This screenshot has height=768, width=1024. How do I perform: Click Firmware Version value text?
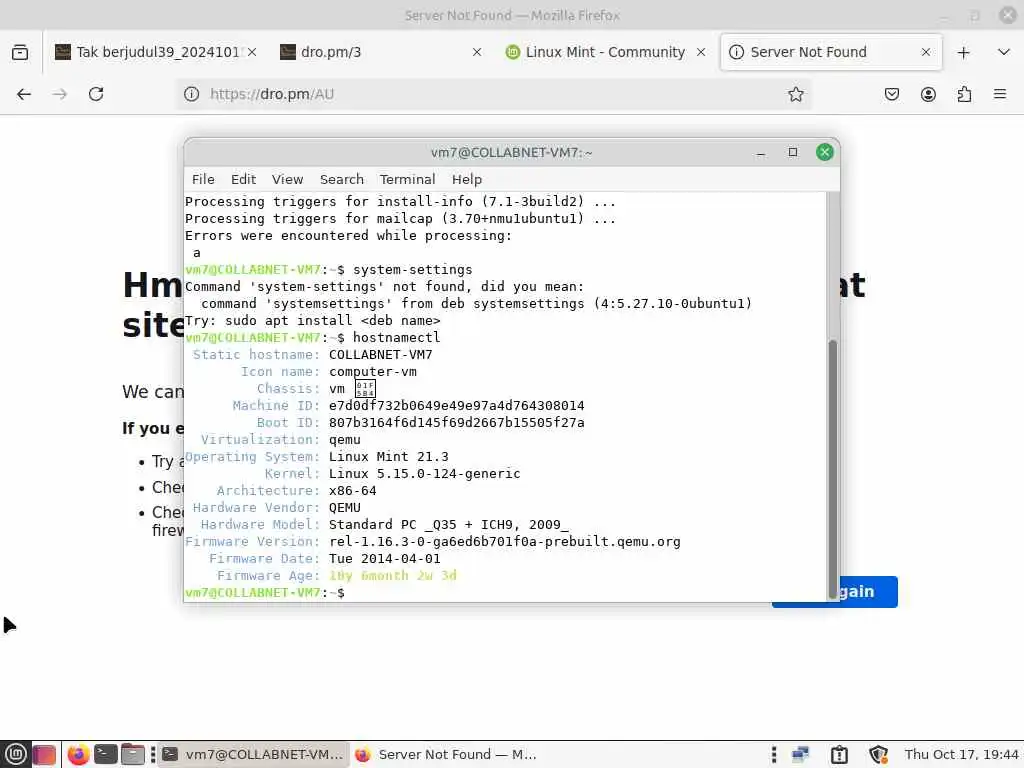point(504,541)
